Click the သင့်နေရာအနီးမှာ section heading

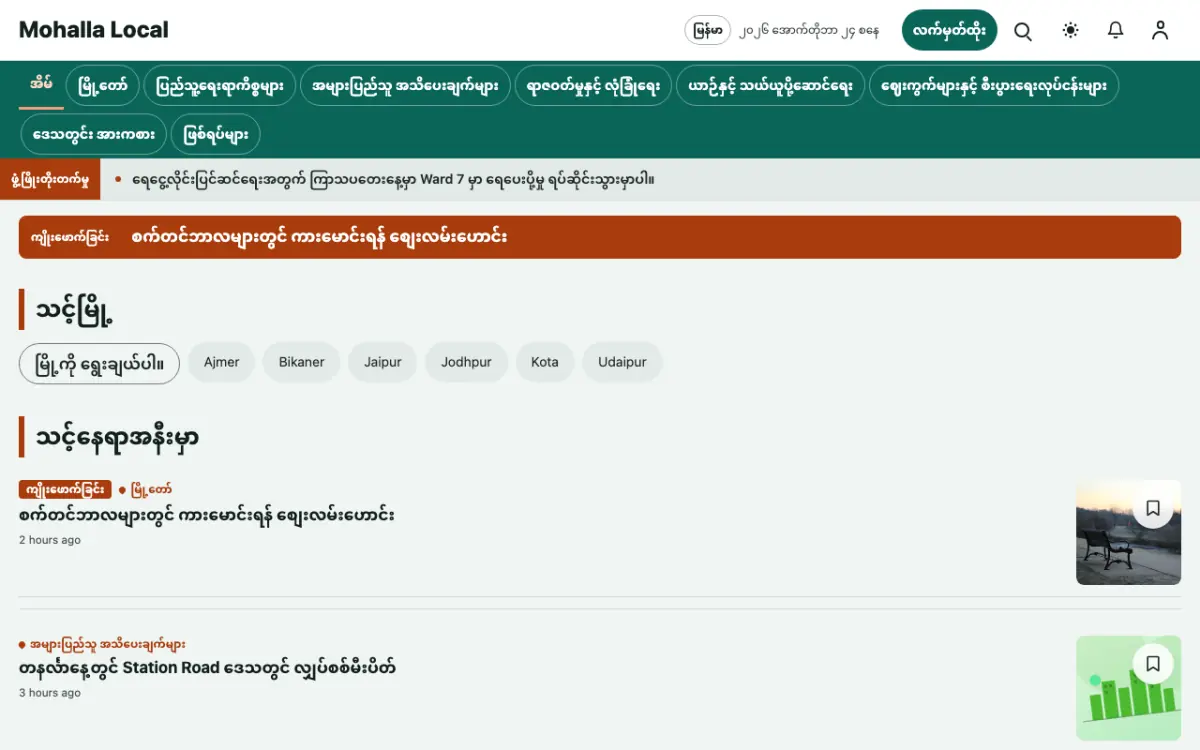coord(117,438)
